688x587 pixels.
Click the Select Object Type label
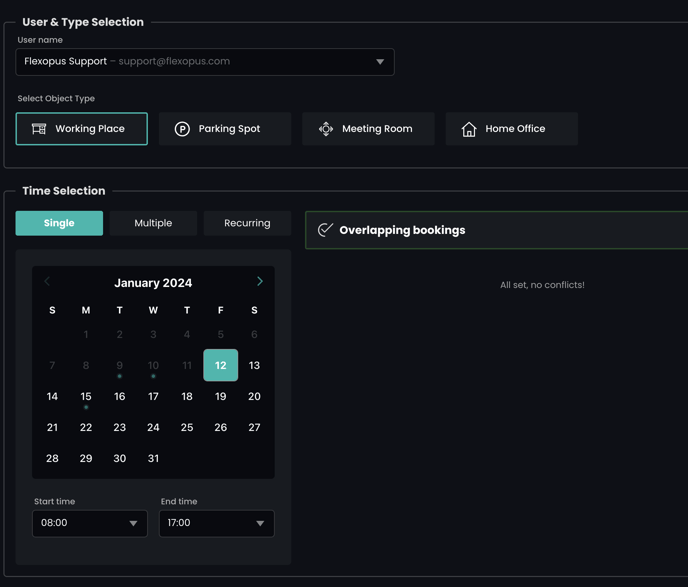(56, 98)
